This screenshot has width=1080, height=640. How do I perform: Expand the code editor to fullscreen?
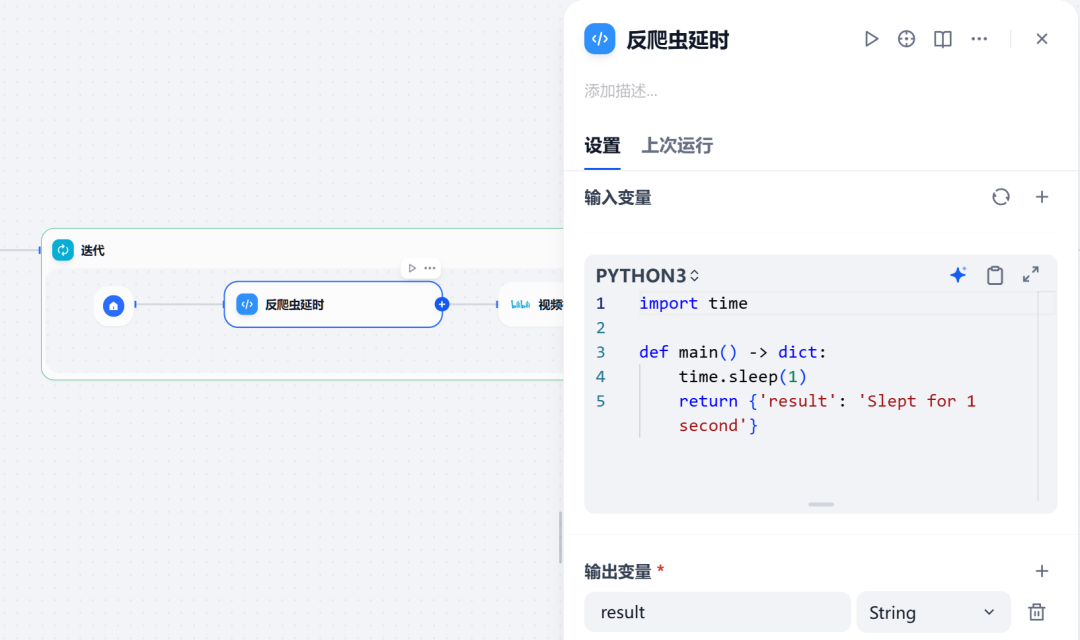pyautogui.click(x=1030, y=275)
